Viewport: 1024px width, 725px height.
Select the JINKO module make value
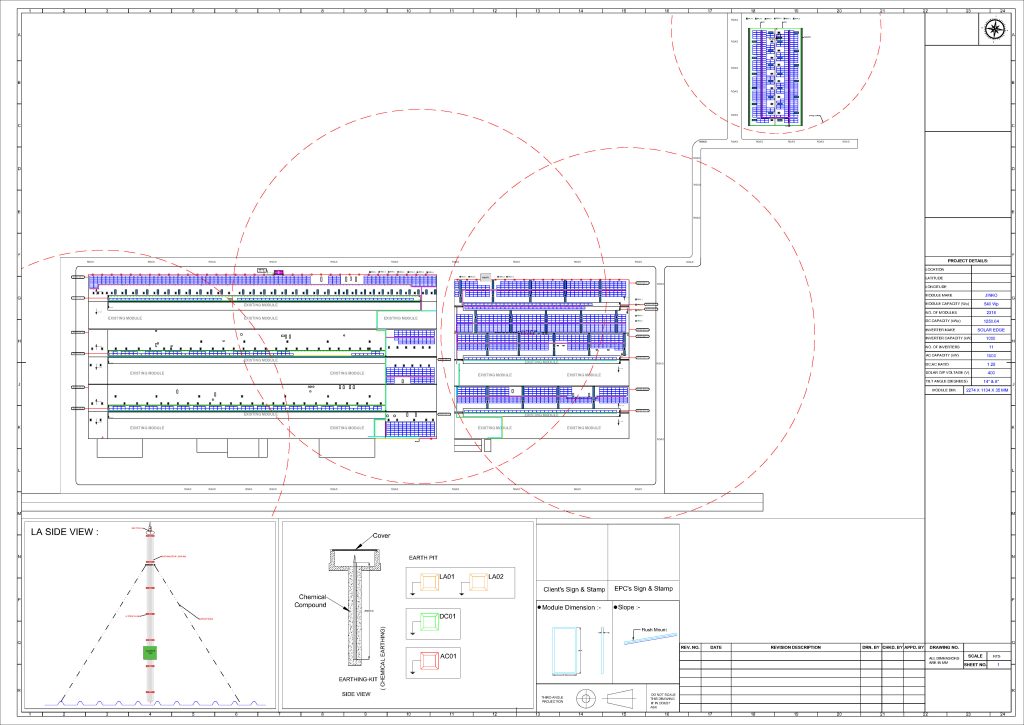coord(989,295)
